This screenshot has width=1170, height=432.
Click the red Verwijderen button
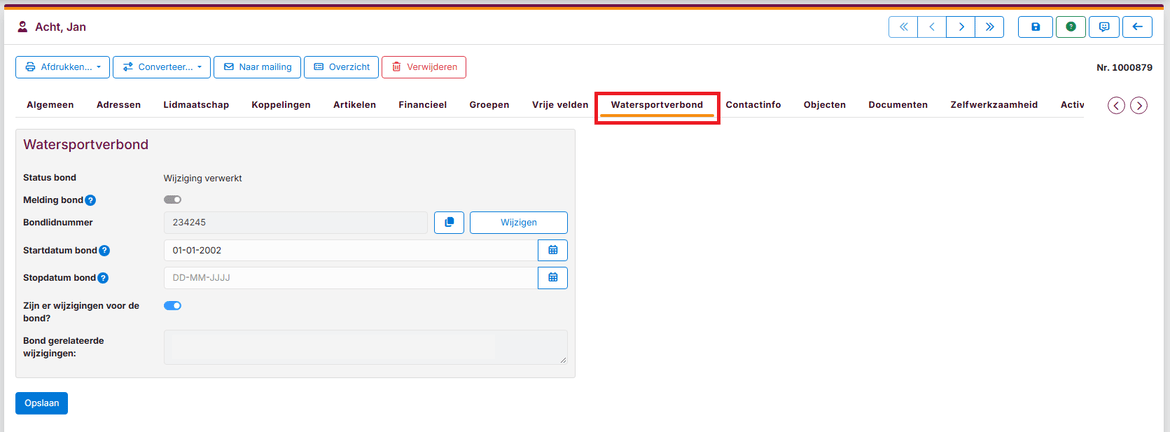point(424,67)
